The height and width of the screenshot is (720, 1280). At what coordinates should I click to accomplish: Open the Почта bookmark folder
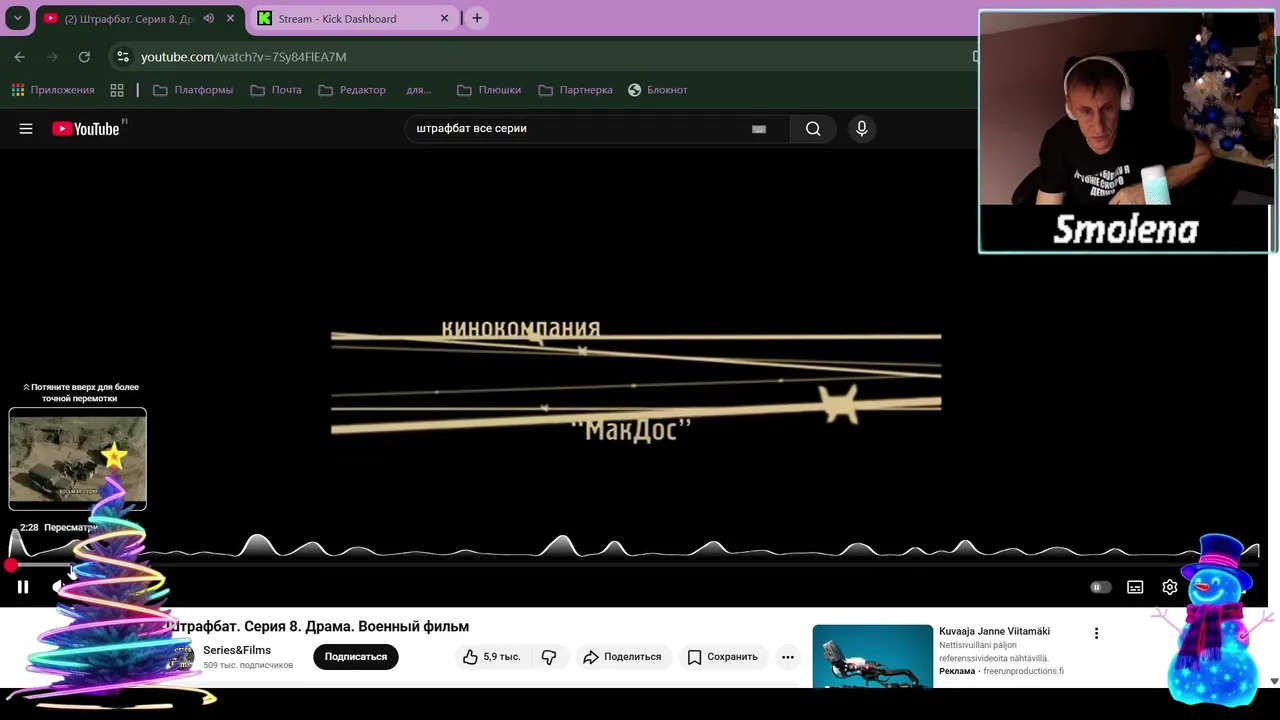[276, 90]
